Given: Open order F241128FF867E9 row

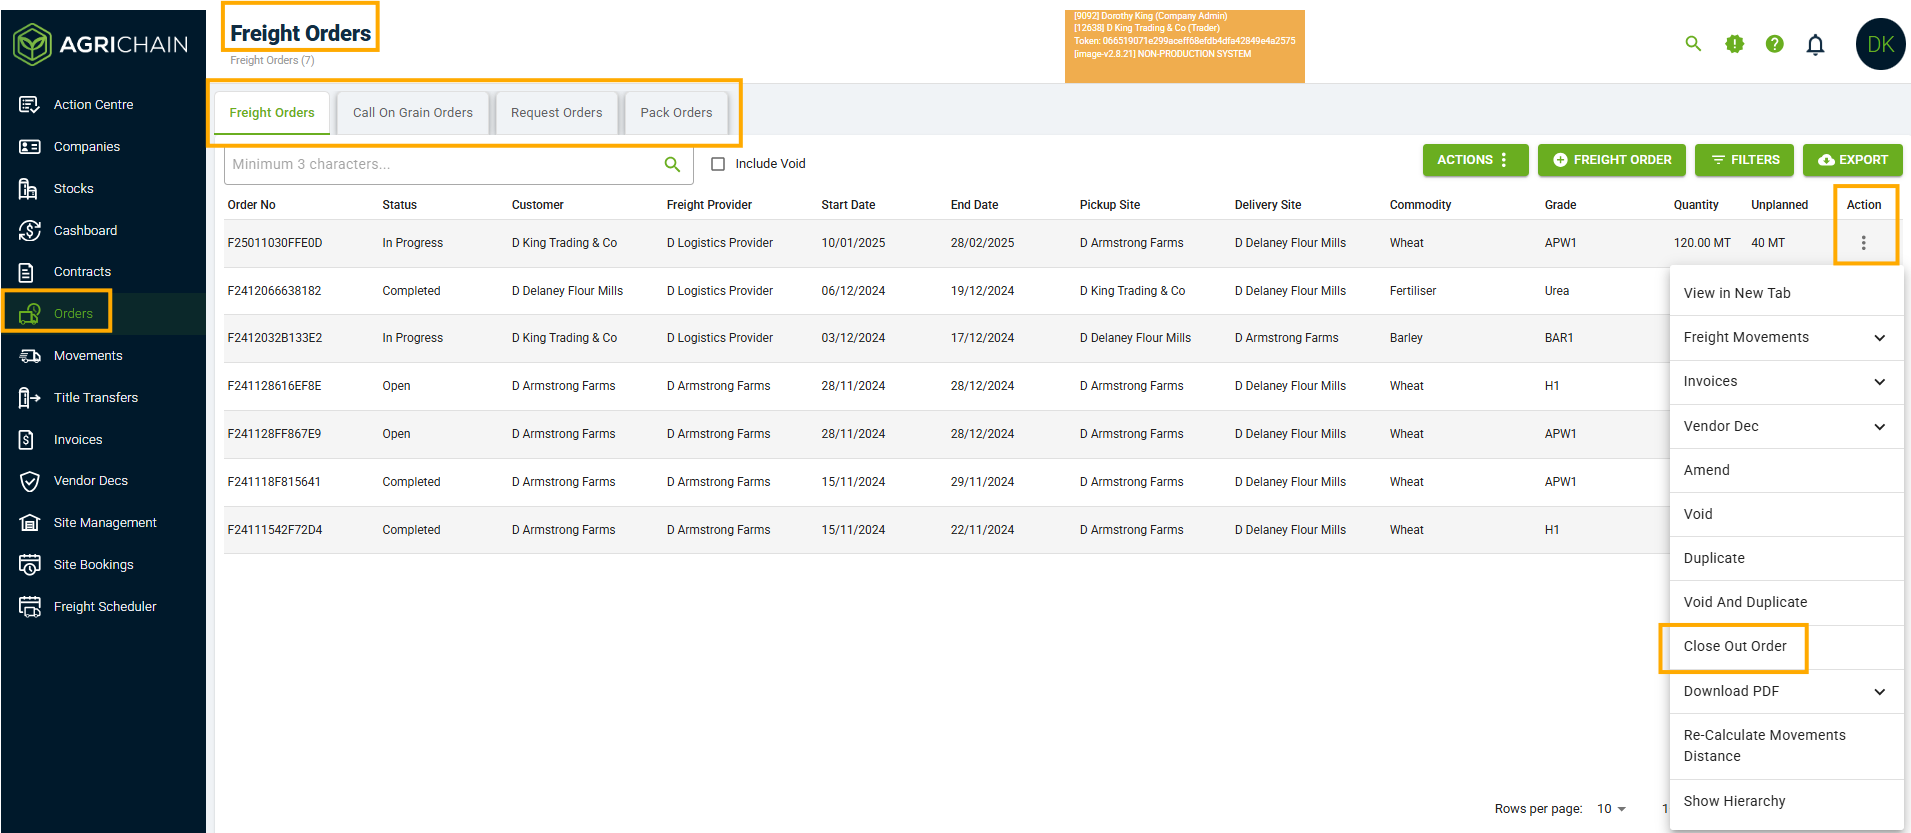Looking at the screenshot, I should 946,434.
